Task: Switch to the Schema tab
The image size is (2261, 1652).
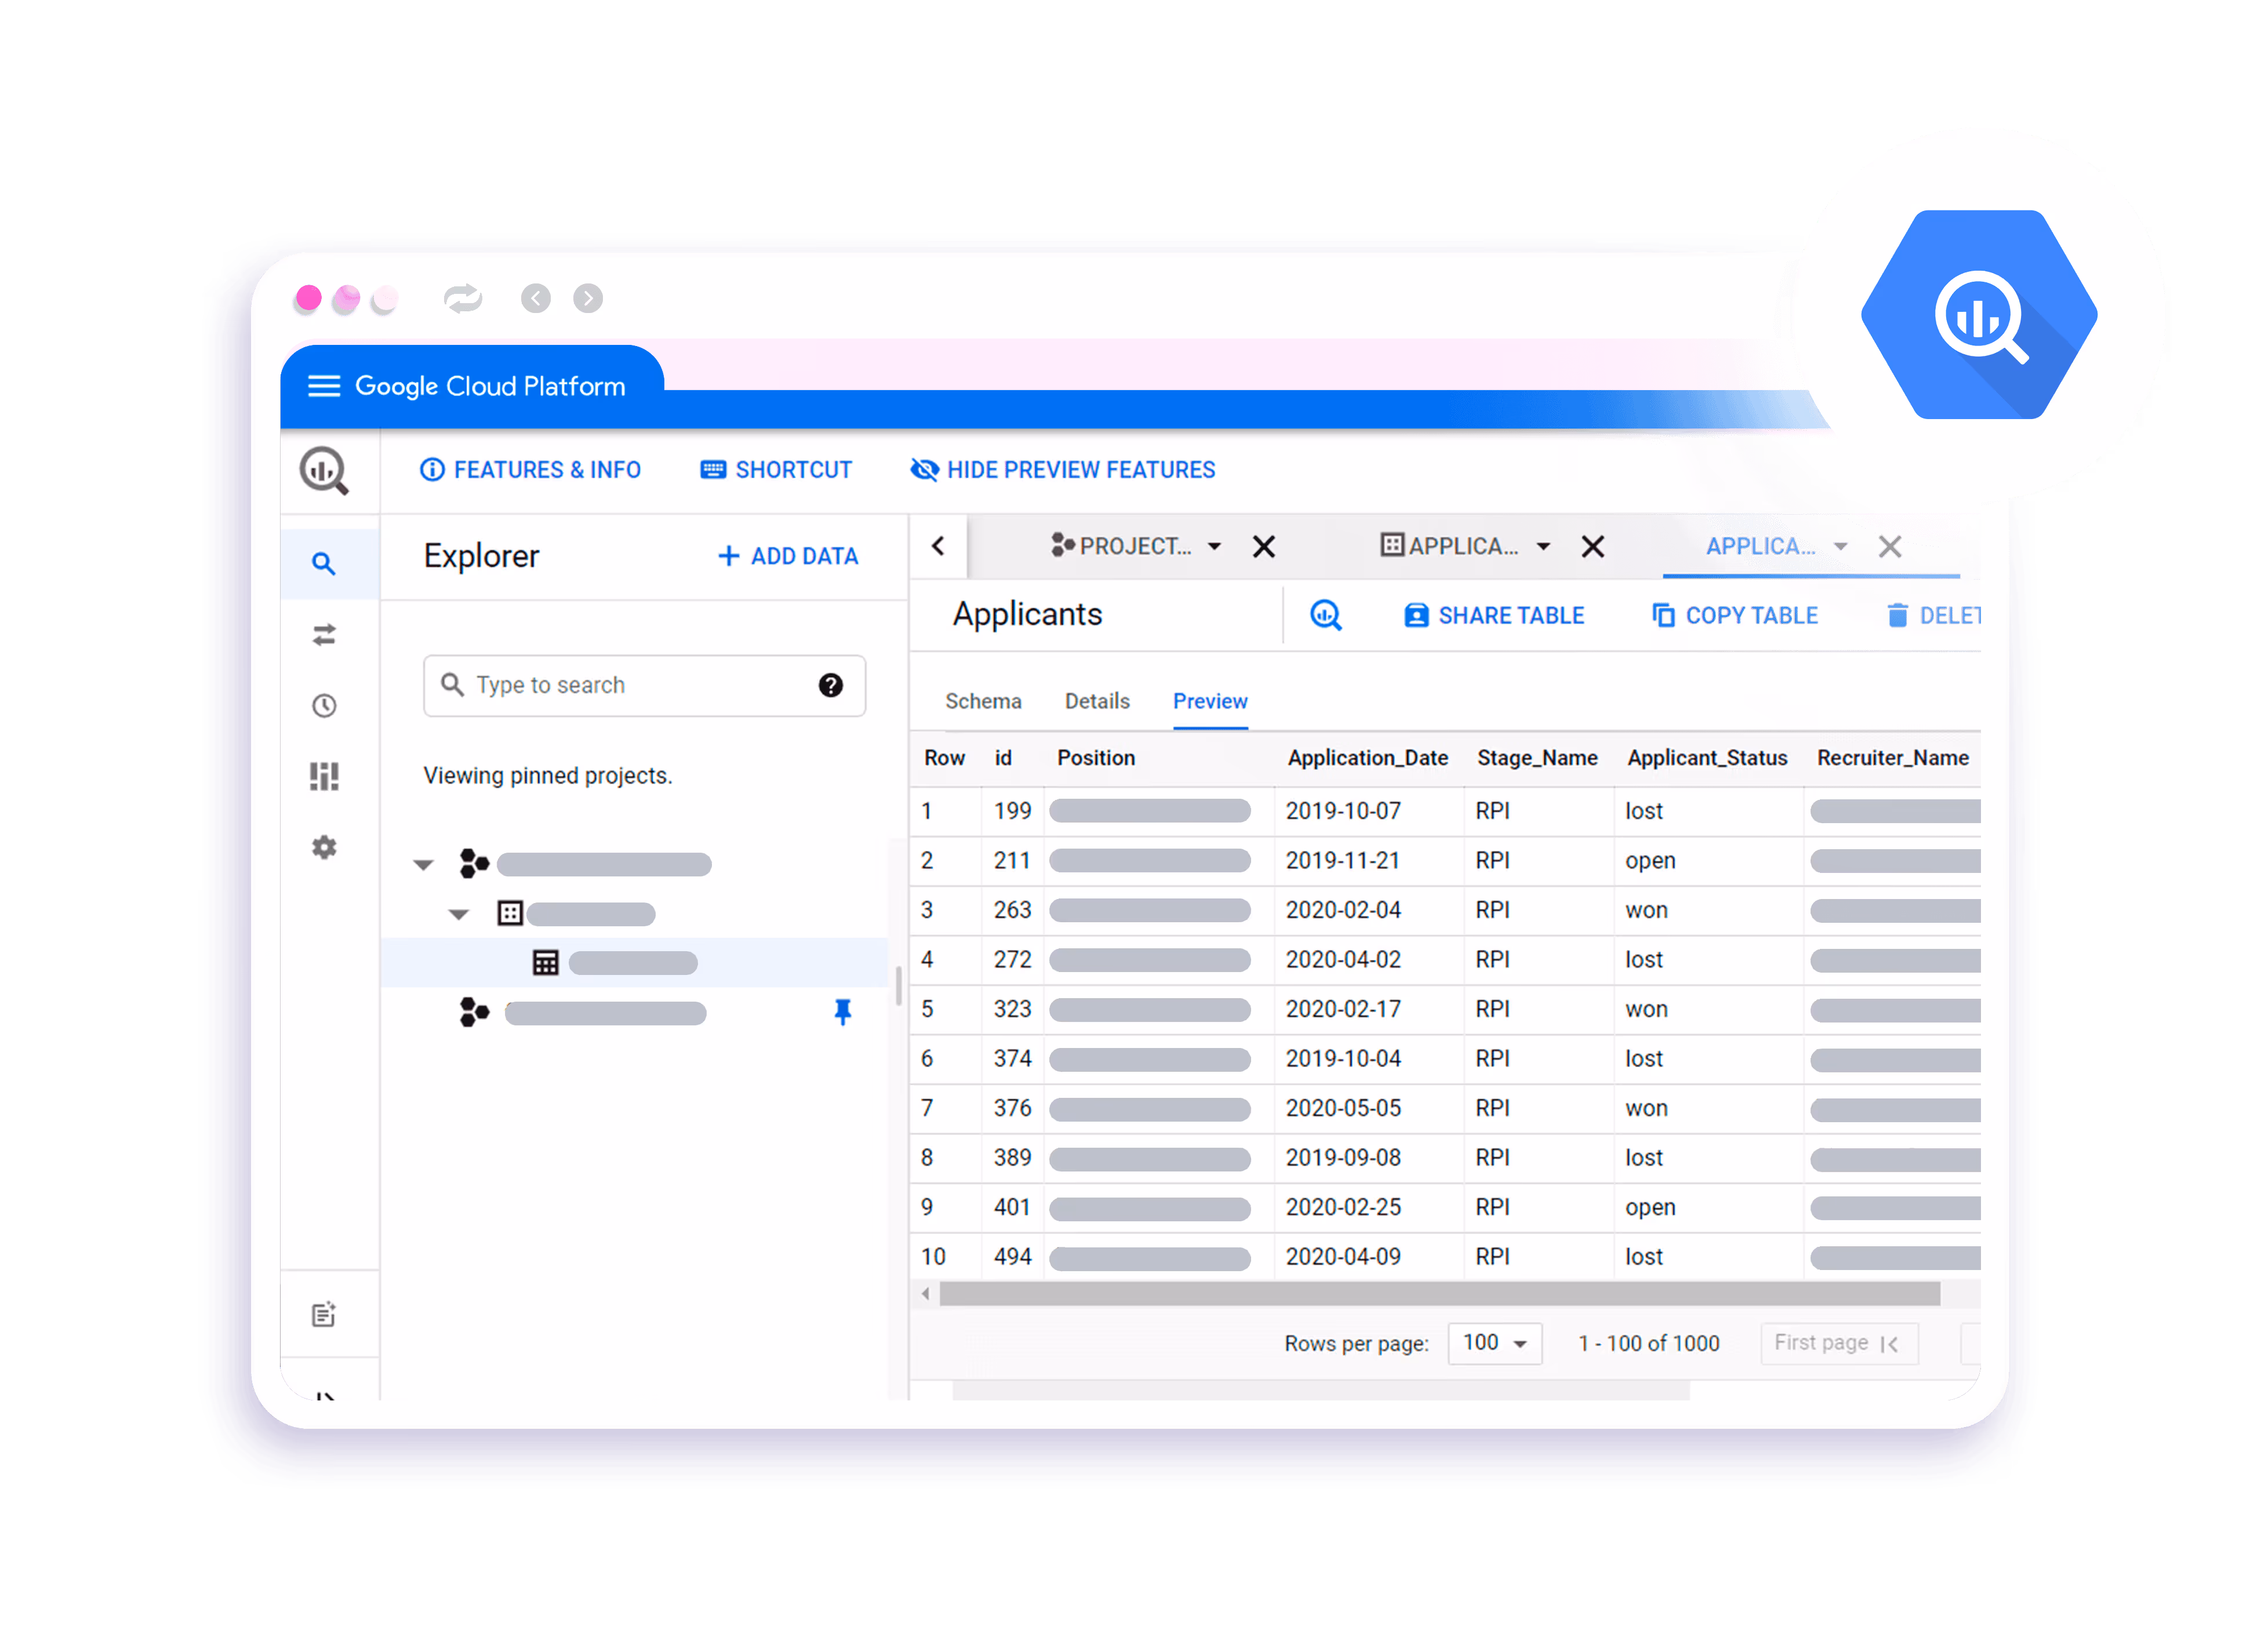Action: pos(983,701)
